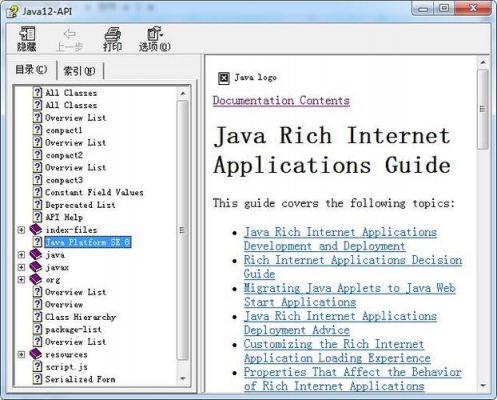This screenshot has height=400, width=497.
Task: Click the contents tree vertical scrollbar thumb
Action: pyautogui.click(x=182, y=230)
